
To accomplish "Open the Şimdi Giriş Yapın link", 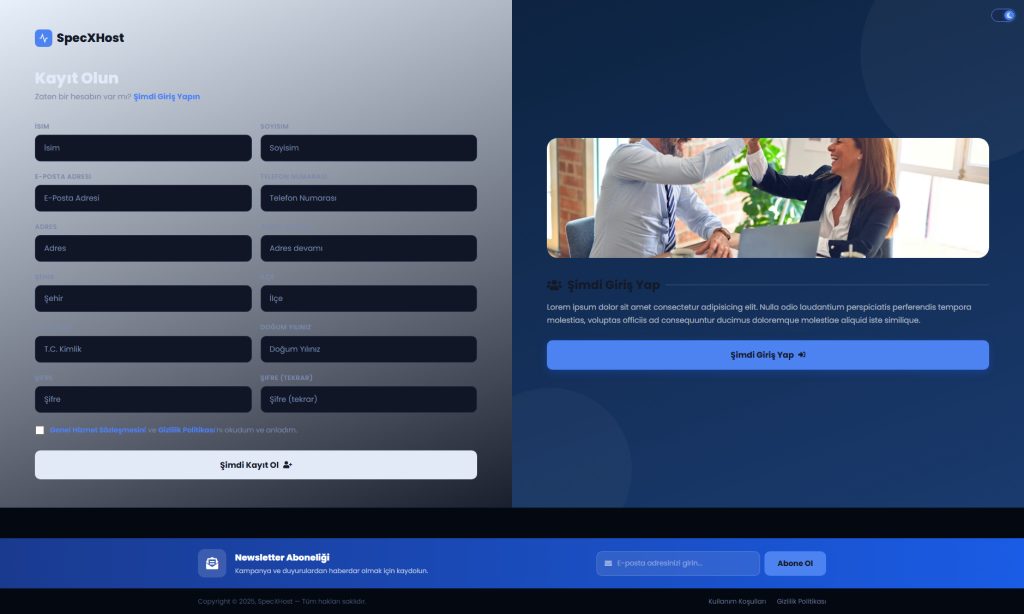I will pyautogui.click(x=166, y=96).
